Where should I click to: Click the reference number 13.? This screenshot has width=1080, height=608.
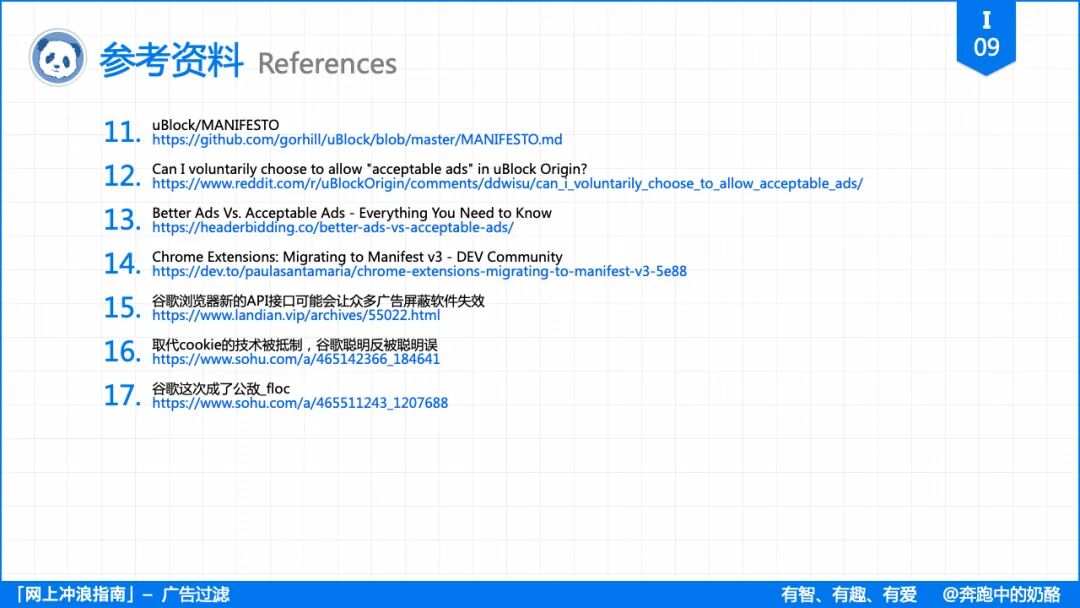click(122, 220)
